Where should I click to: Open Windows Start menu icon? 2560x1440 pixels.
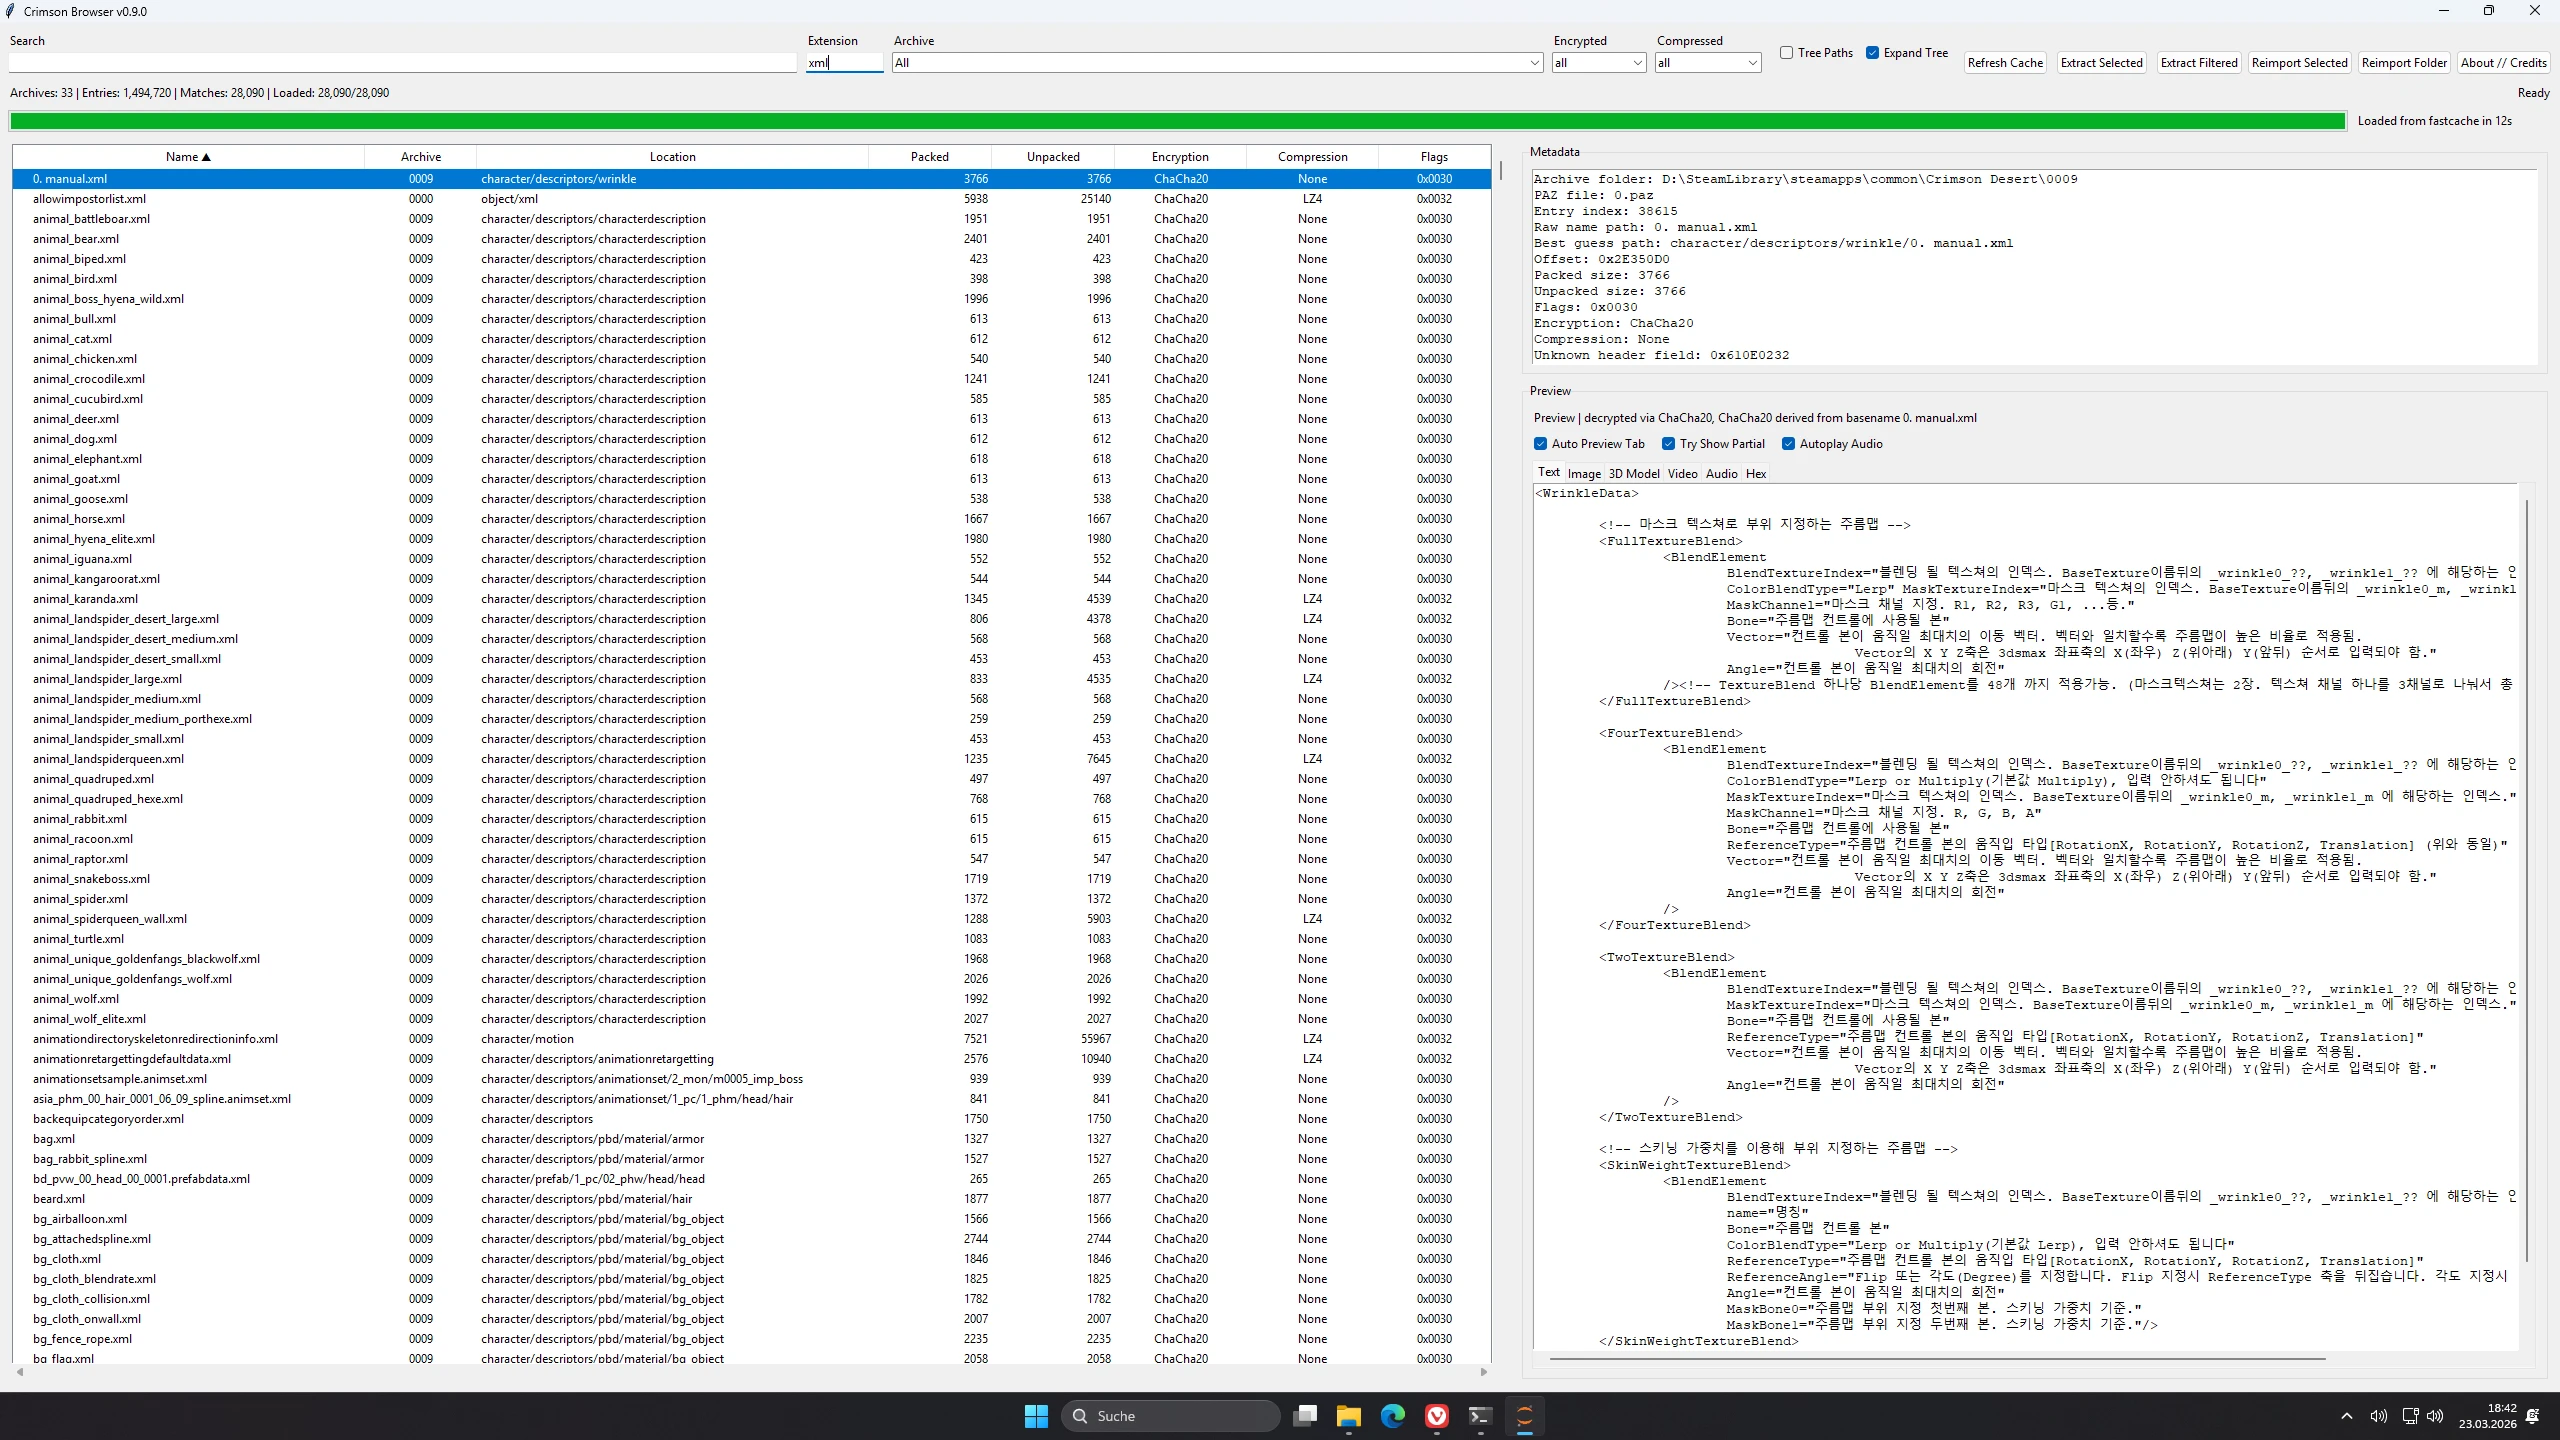(x=1036, y=1416)
